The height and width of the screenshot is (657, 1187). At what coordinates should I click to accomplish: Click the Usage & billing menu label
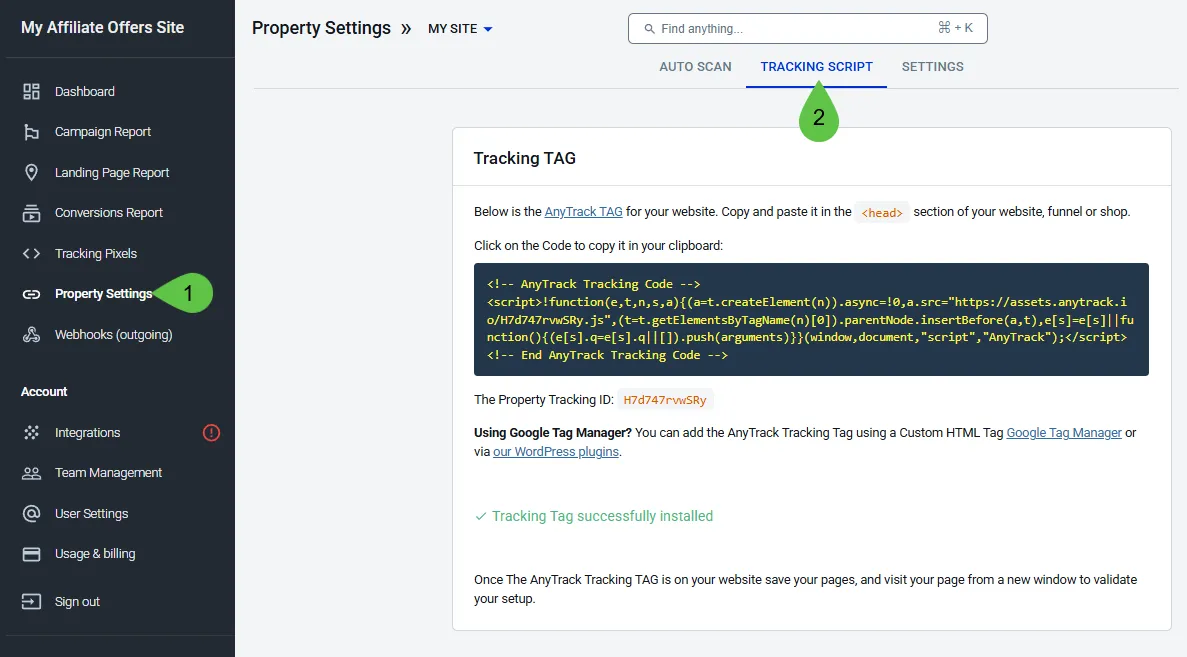click(x=95, y=554)
